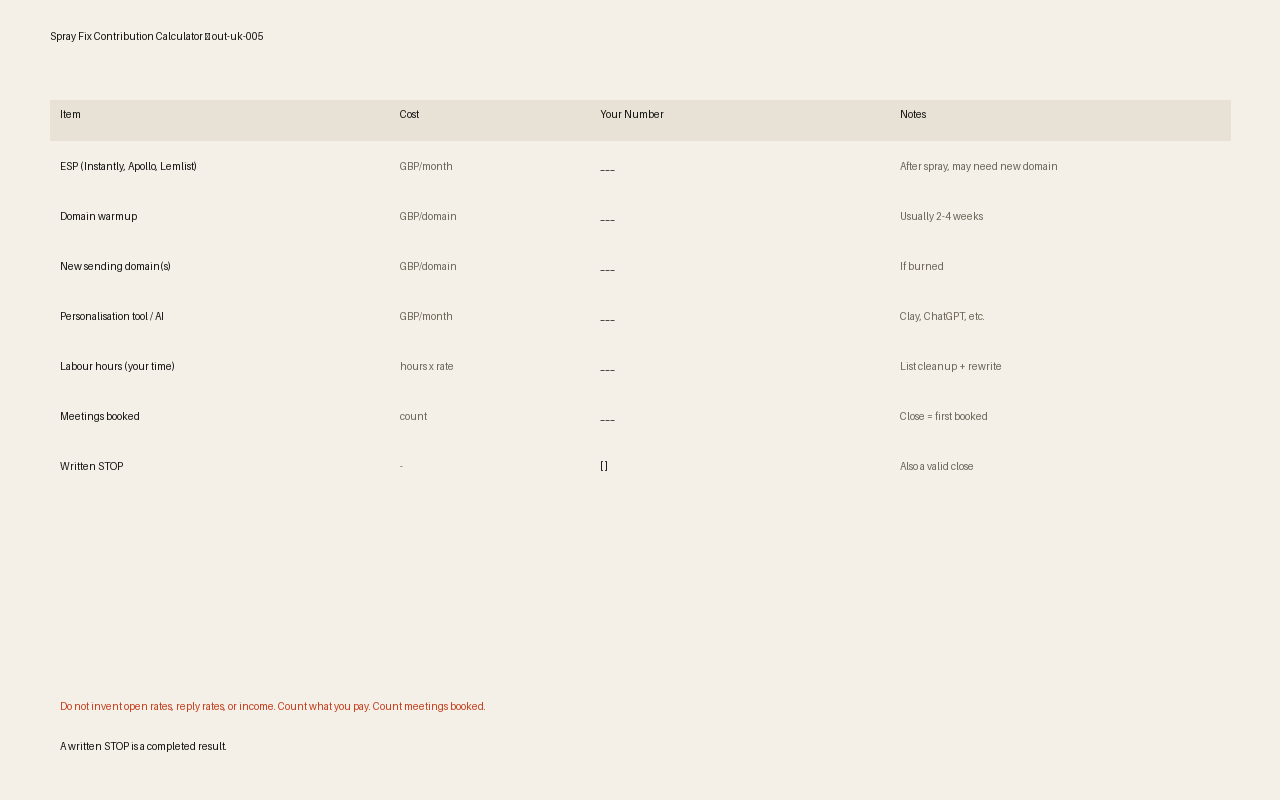The image size is (1280, 800).
Task: Click the Labour hours (your time) label
Action: (x=117, y=367)
